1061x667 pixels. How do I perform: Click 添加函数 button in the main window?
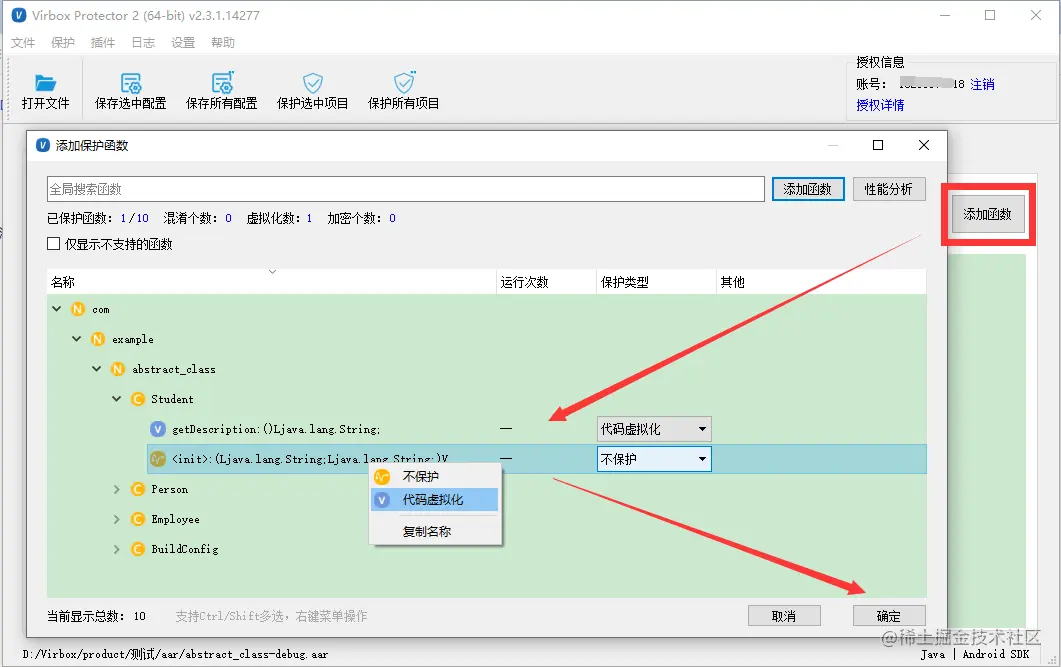pyautogui.click(x=988, y=214)
